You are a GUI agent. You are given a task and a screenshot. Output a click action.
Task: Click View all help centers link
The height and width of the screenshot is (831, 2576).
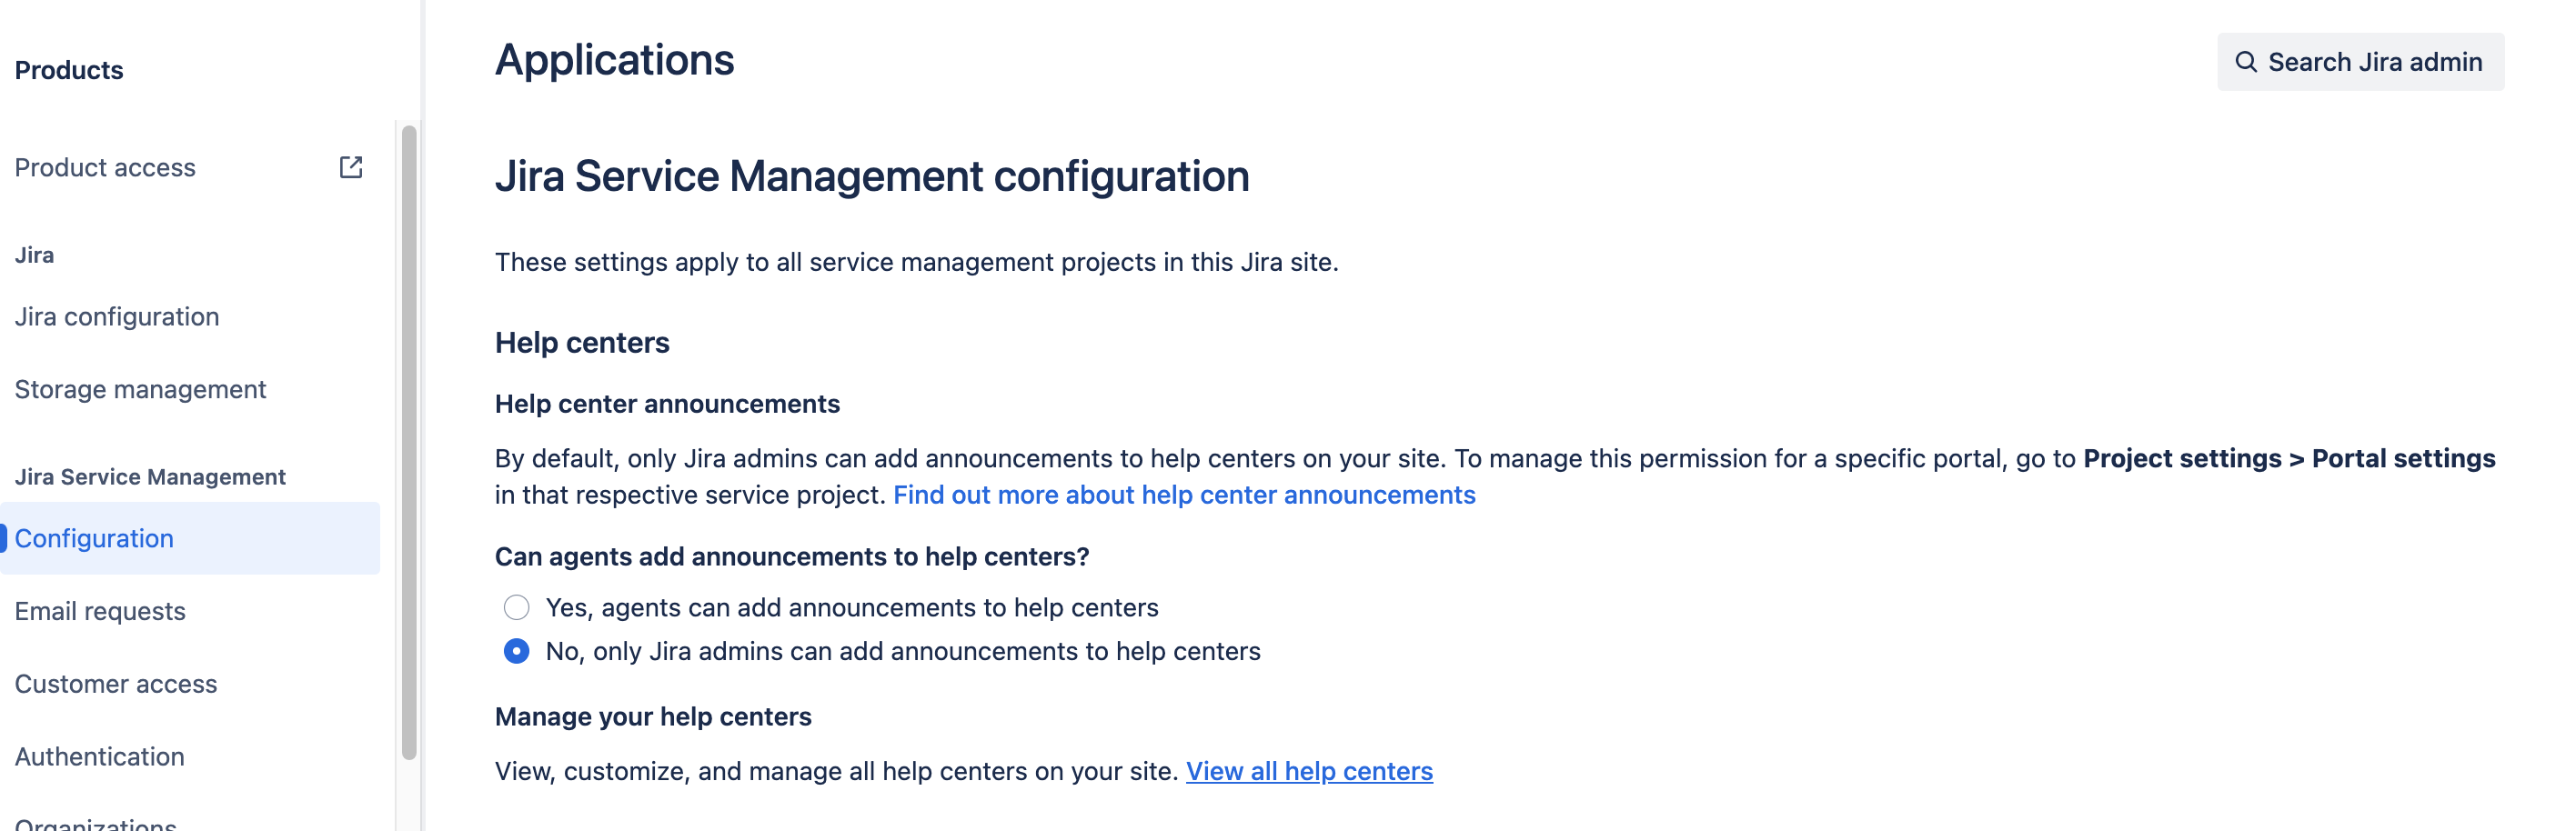click(1309, 771)
